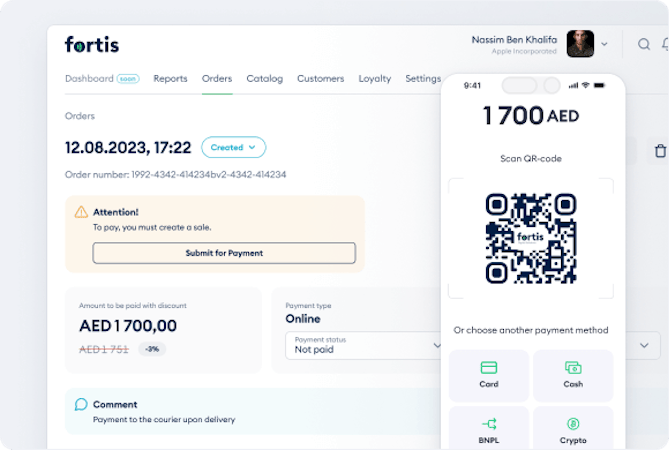Click the Online payment type value

[x=303, y=319]
